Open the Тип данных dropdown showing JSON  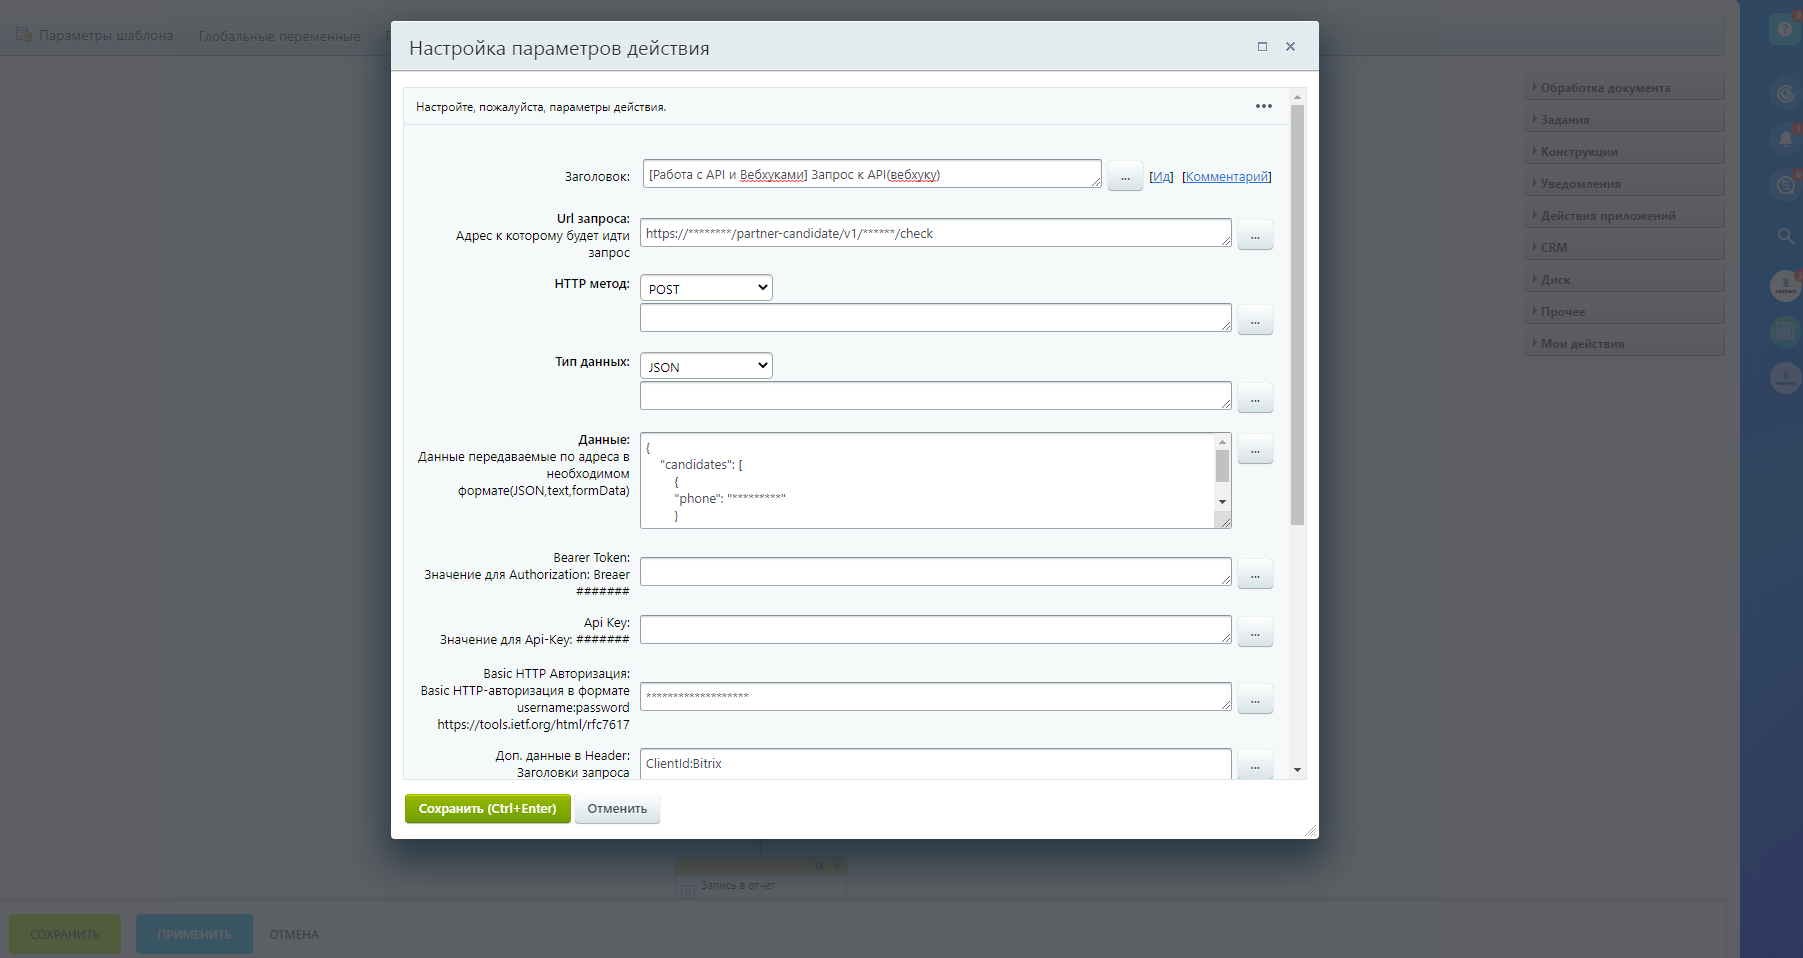[x=706, y=366]
